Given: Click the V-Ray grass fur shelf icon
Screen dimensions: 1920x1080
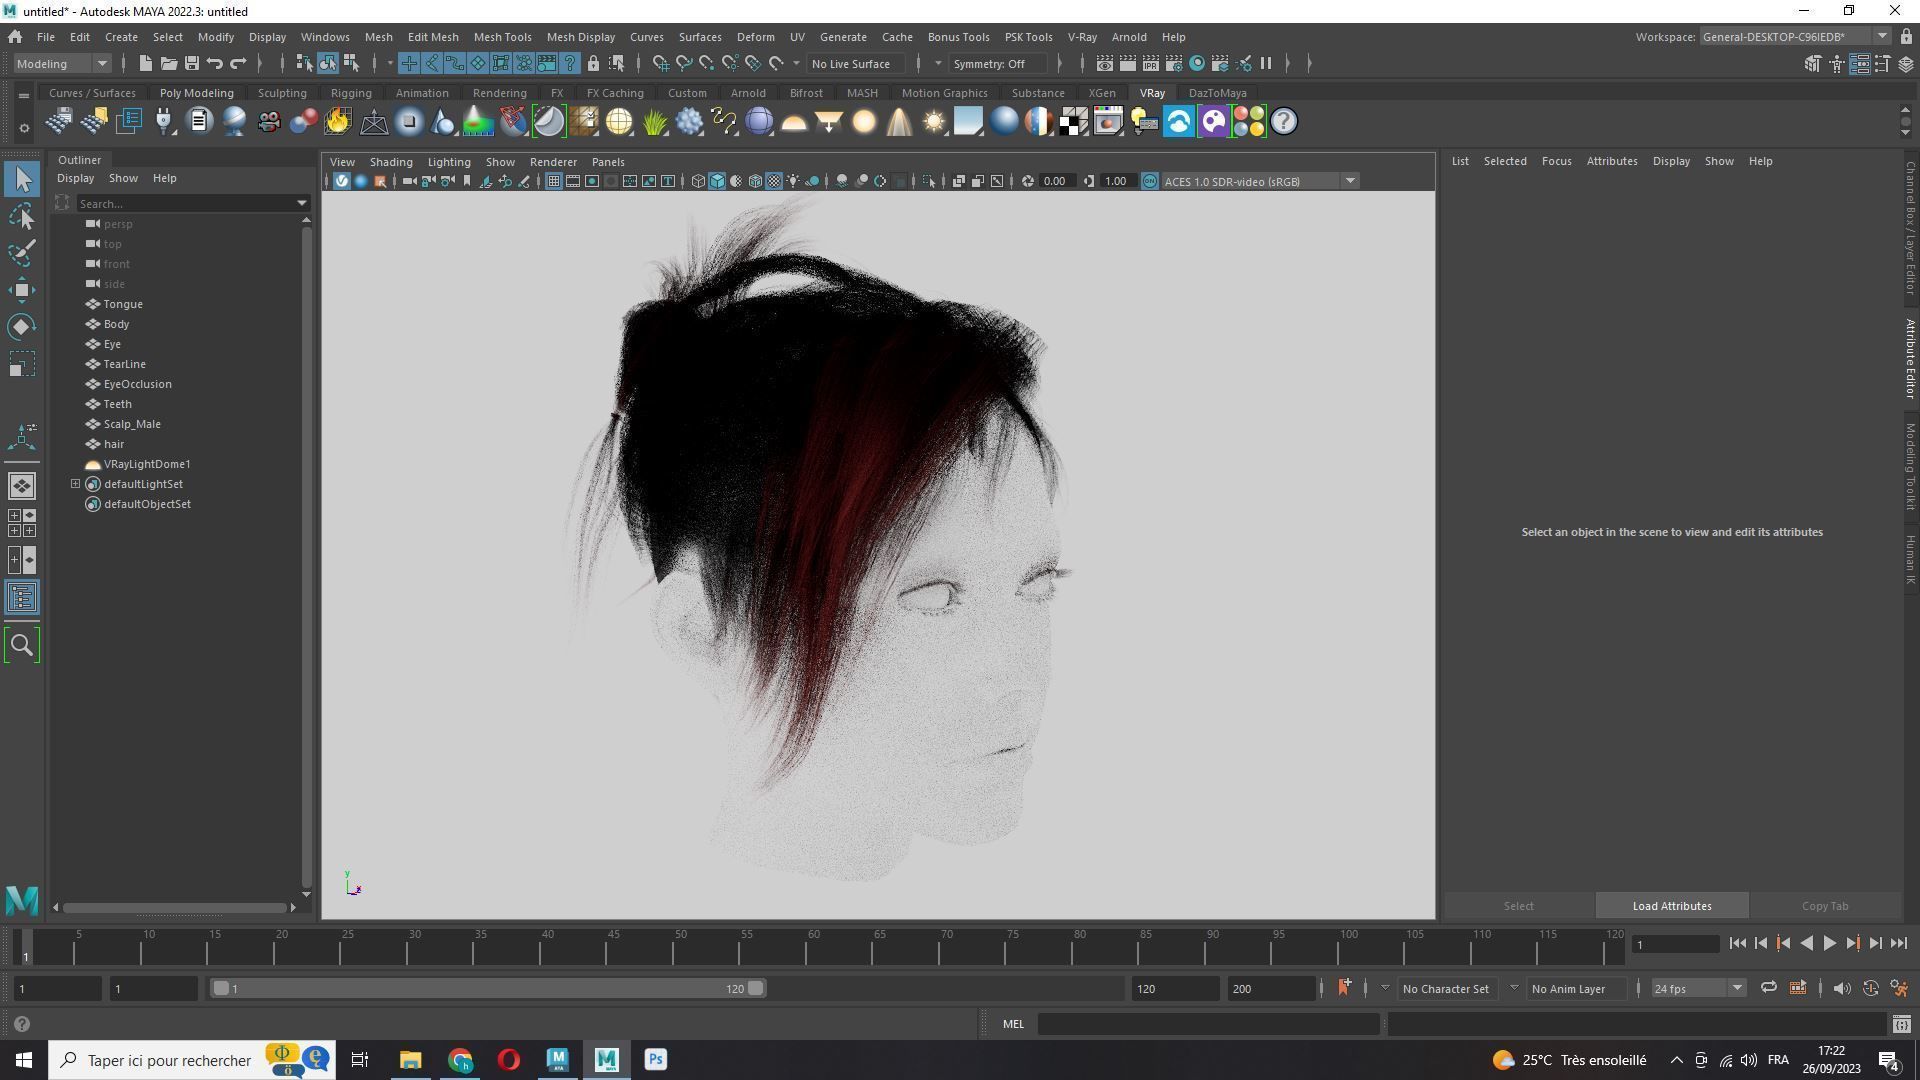Looking at the screenshot, I should tap(654, 122).
